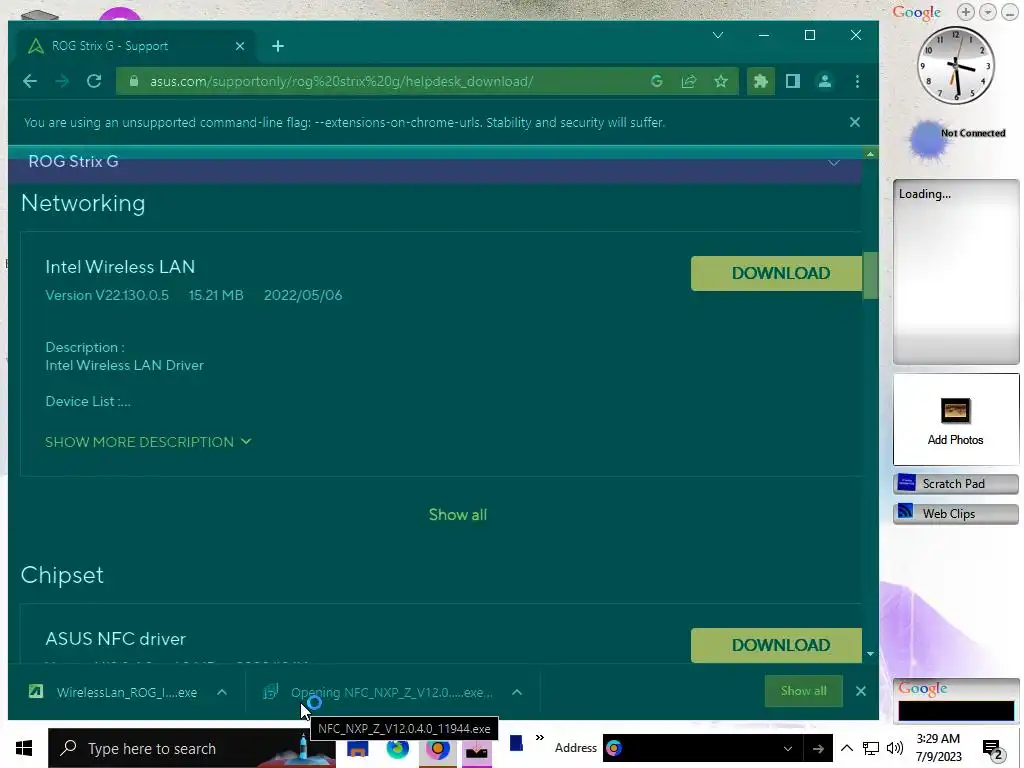Viewport: 1024px width, 768px height.
Task: Click the 2022/05/06 release date text
Action: 303,295
